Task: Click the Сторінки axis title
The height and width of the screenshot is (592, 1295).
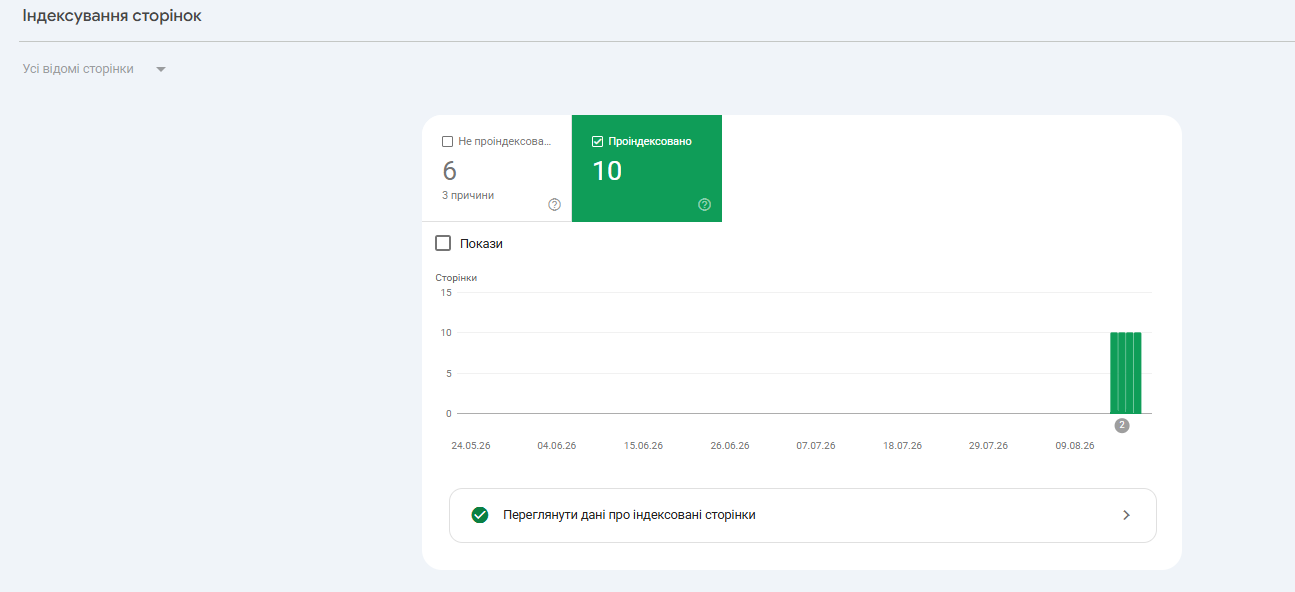Action: pyautogui.click(x=456, y=277)
